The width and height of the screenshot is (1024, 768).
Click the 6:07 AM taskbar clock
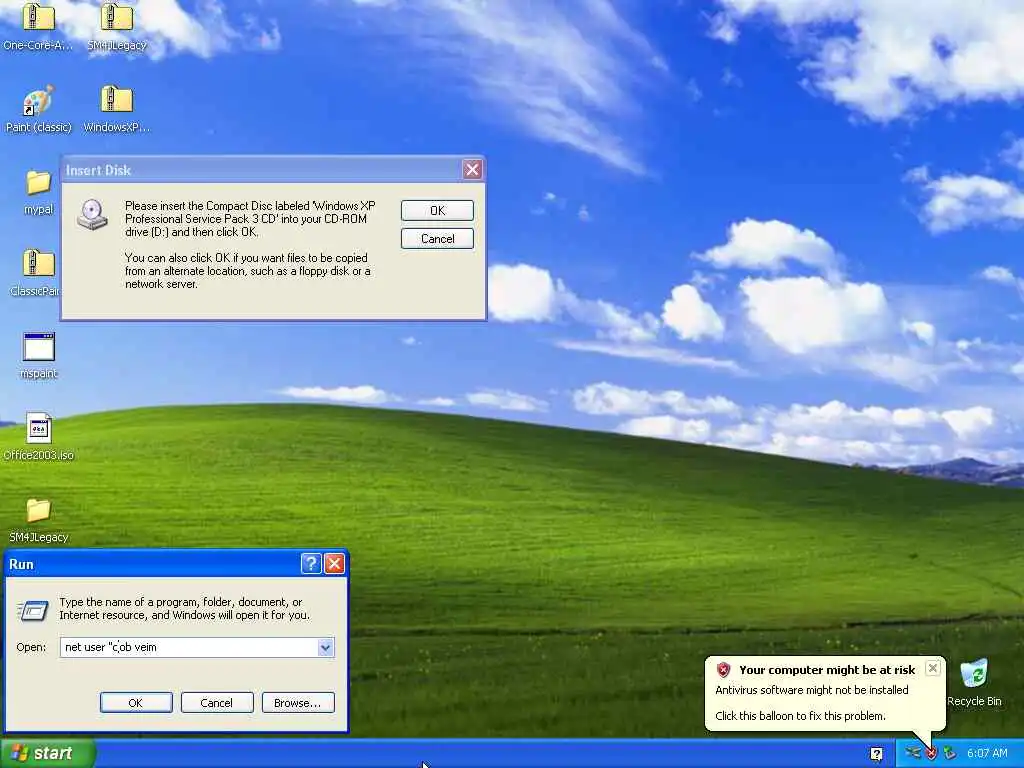pyautogui.click(x=987, y=753)
